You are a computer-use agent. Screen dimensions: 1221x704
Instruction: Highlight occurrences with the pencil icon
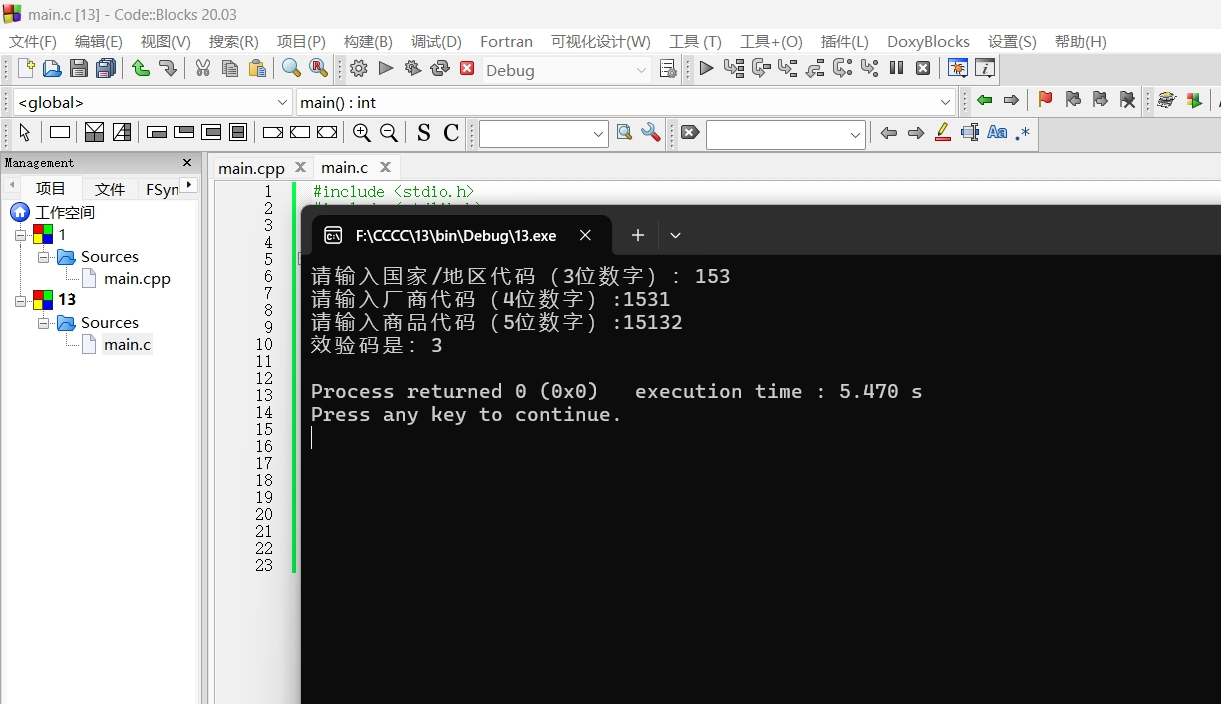[942, 132]
